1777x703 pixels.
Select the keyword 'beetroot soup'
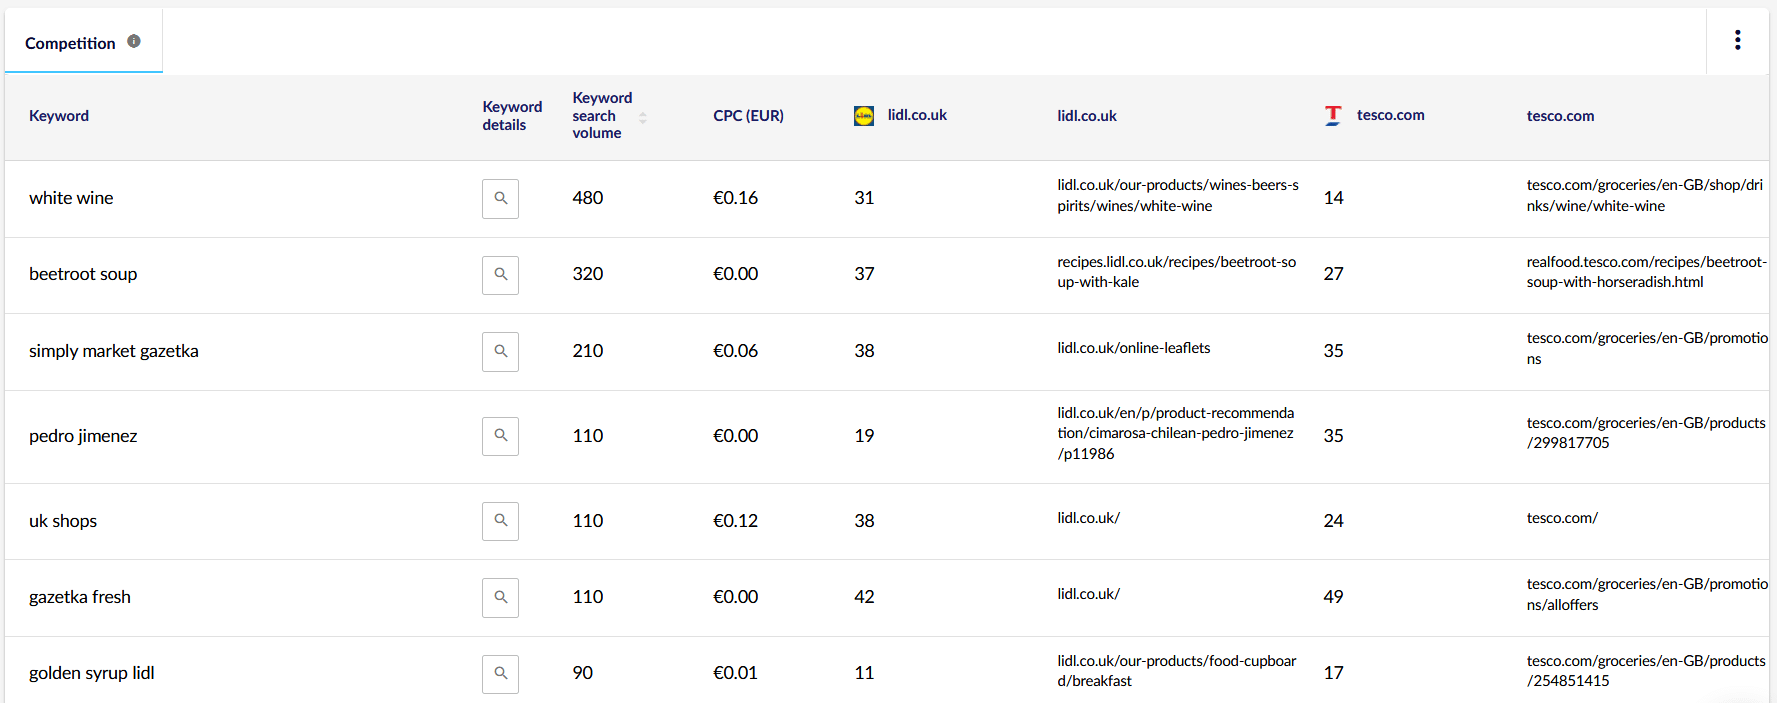click(83, 274)
